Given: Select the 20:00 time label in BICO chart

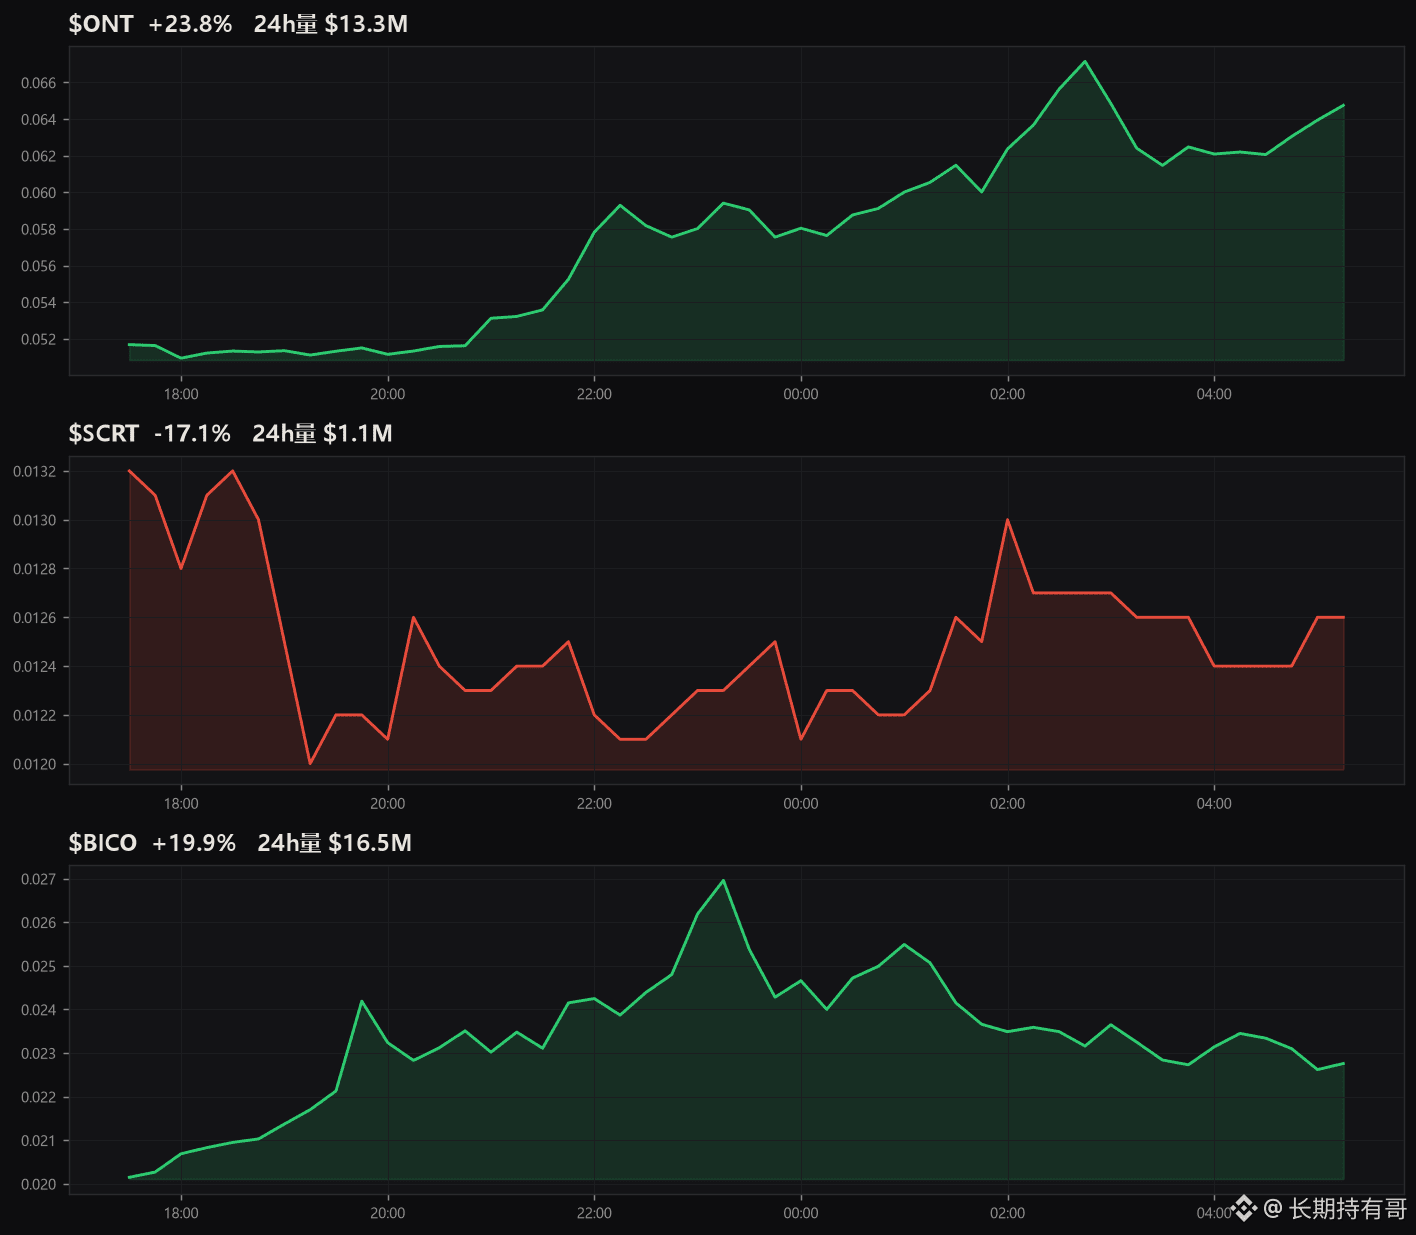Looking at the screenshot, I should click(388, 1213).
